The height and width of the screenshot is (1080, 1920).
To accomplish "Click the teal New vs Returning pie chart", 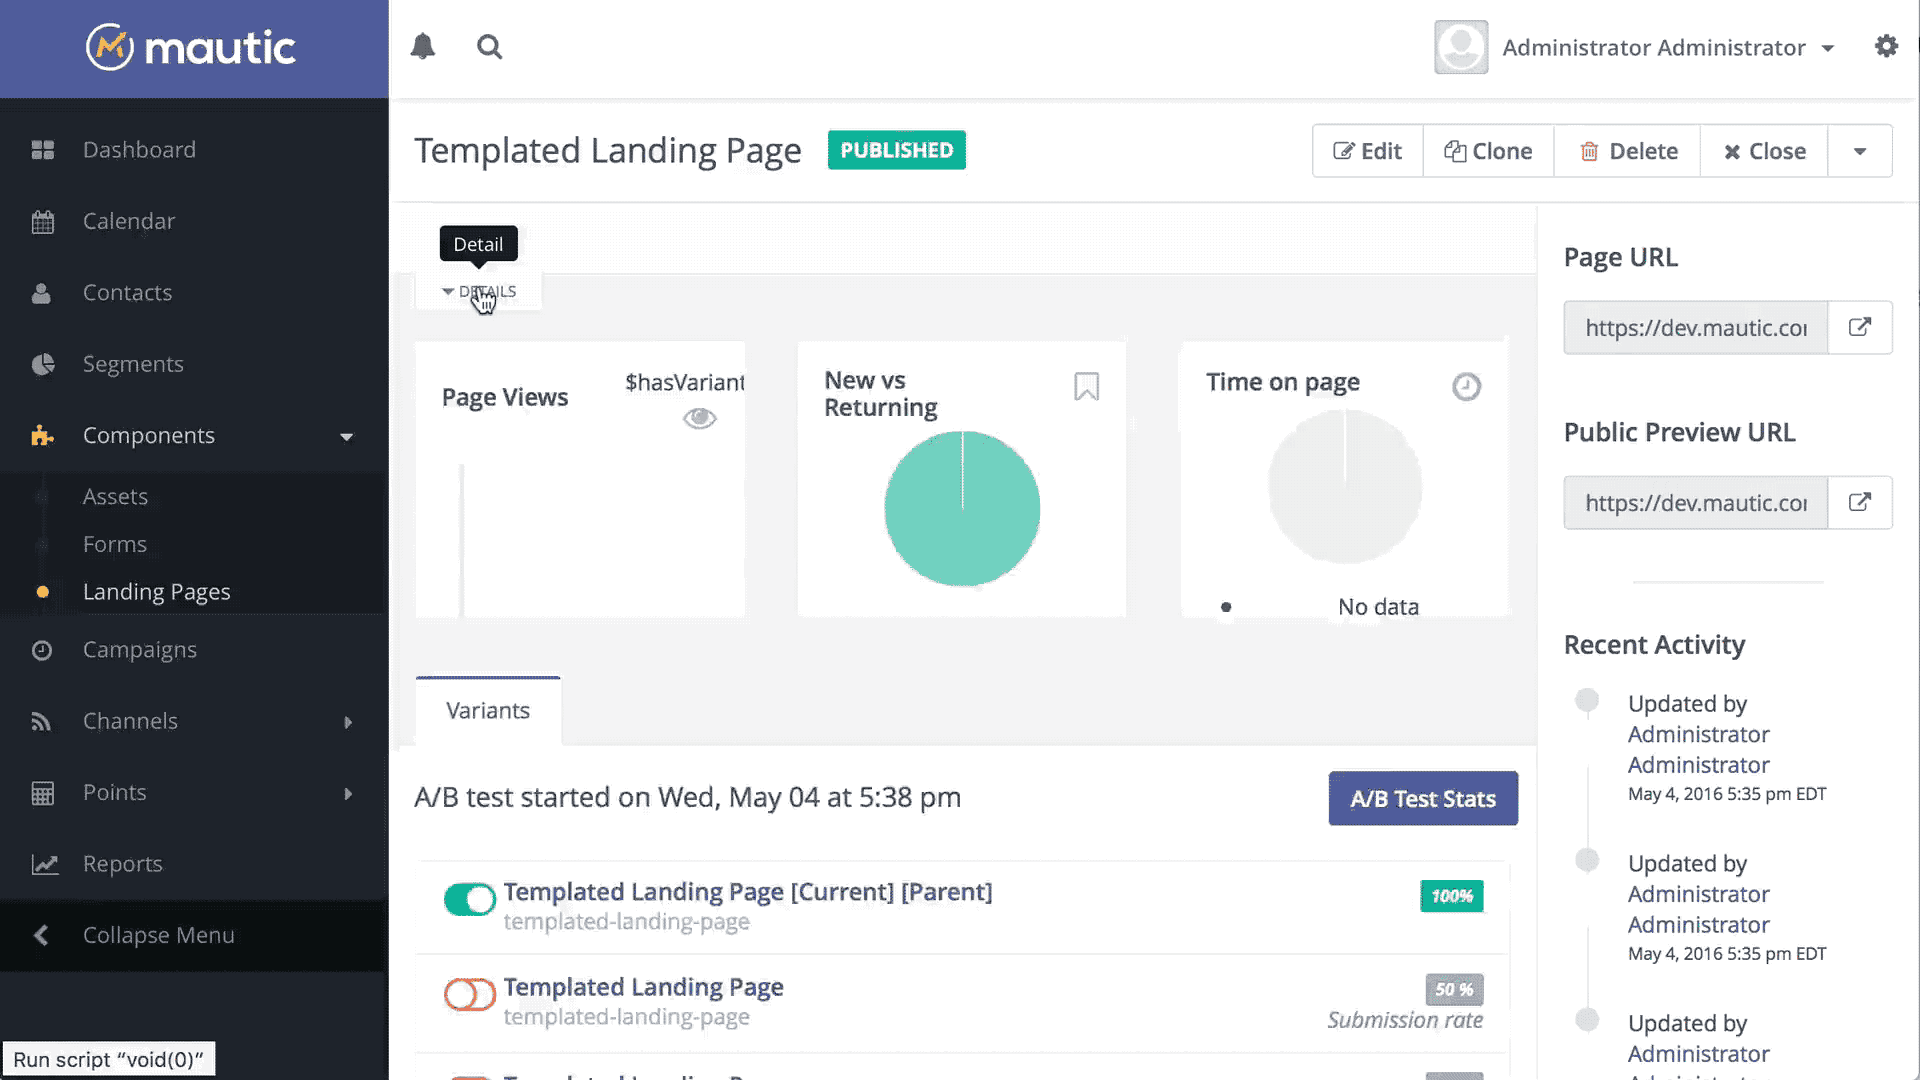I will point(961,509).
